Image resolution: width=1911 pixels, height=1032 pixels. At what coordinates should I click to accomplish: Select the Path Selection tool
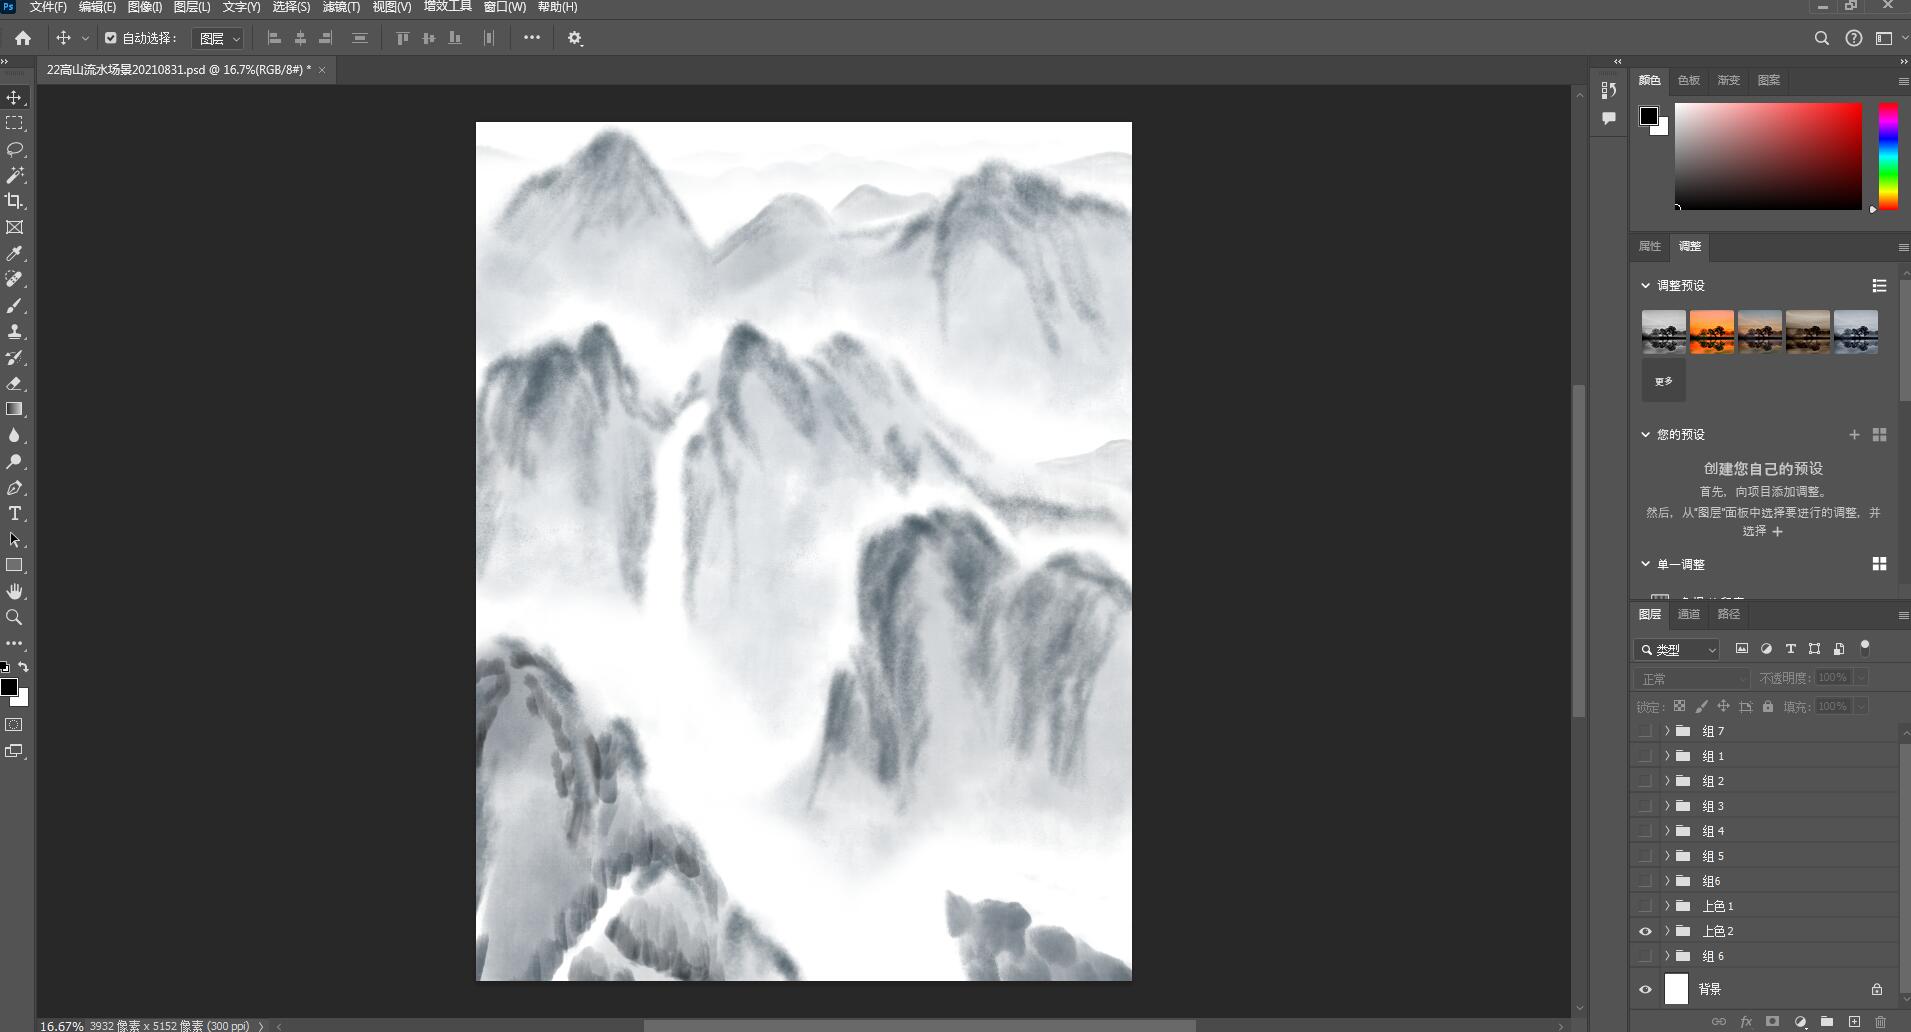coord(14,540)
